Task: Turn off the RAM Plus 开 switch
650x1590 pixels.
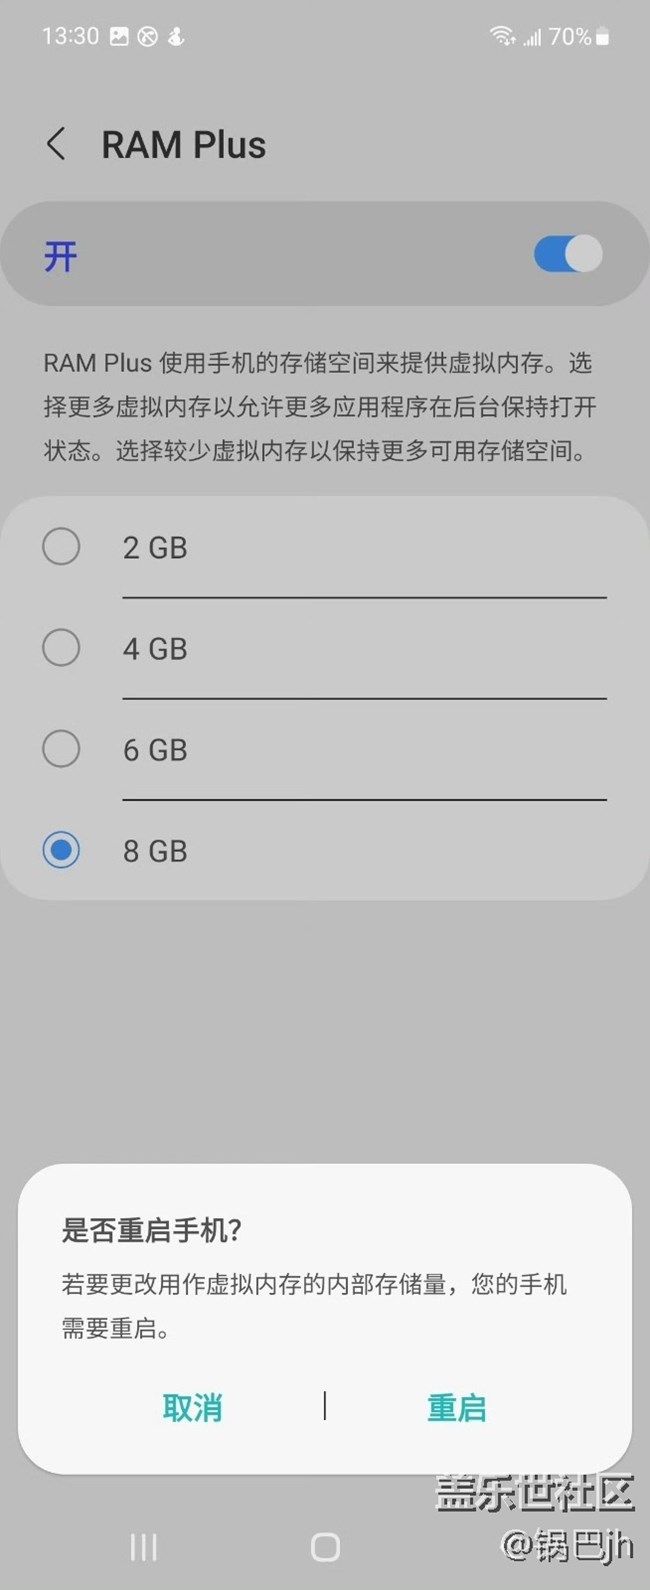Action: pos(568,254)
